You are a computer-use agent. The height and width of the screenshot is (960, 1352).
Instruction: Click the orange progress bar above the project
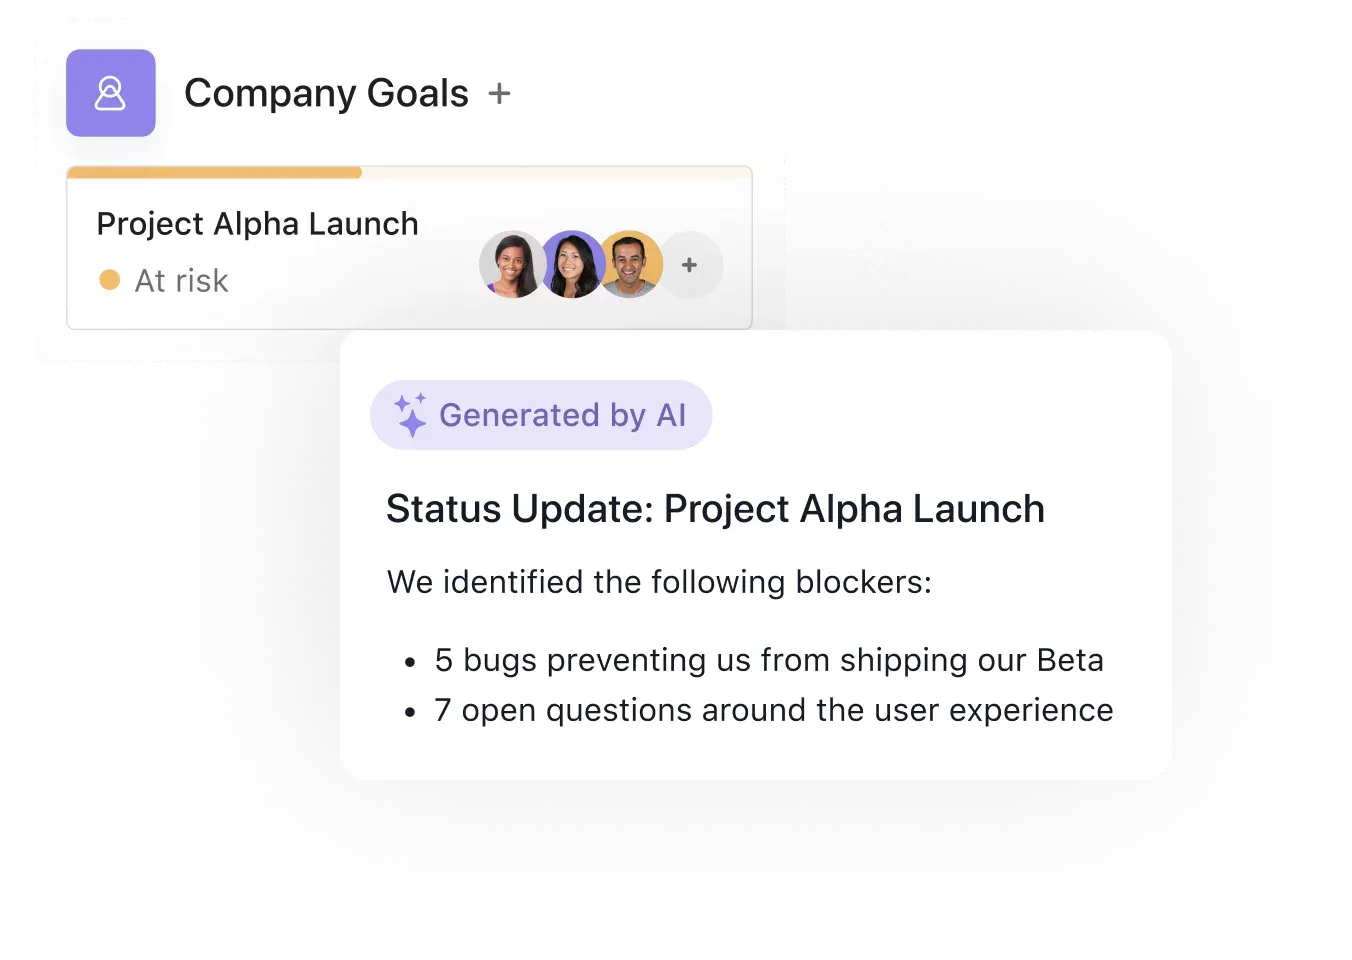click(x=213, y=172)
